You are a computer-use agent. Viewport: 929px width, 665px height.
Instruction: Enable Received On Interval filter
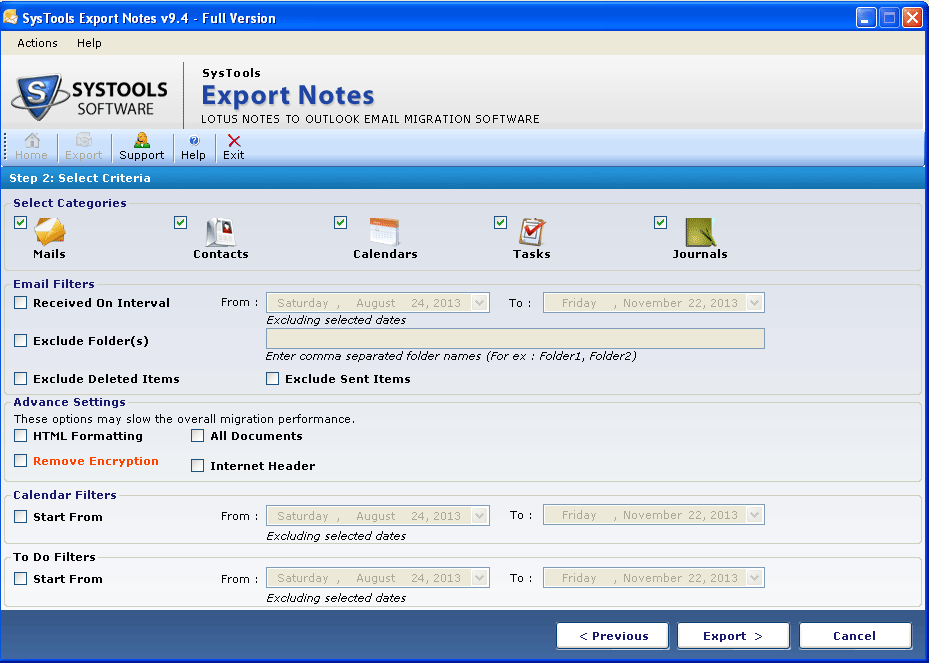21,303
